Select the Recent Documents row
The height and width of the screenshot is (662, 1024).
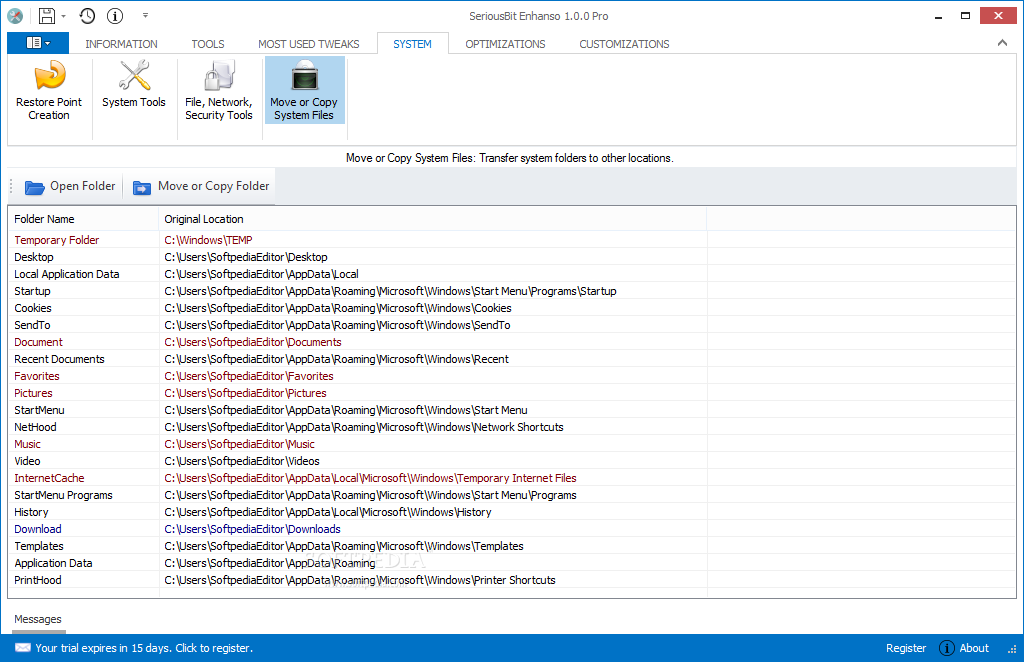click(511, 359)
